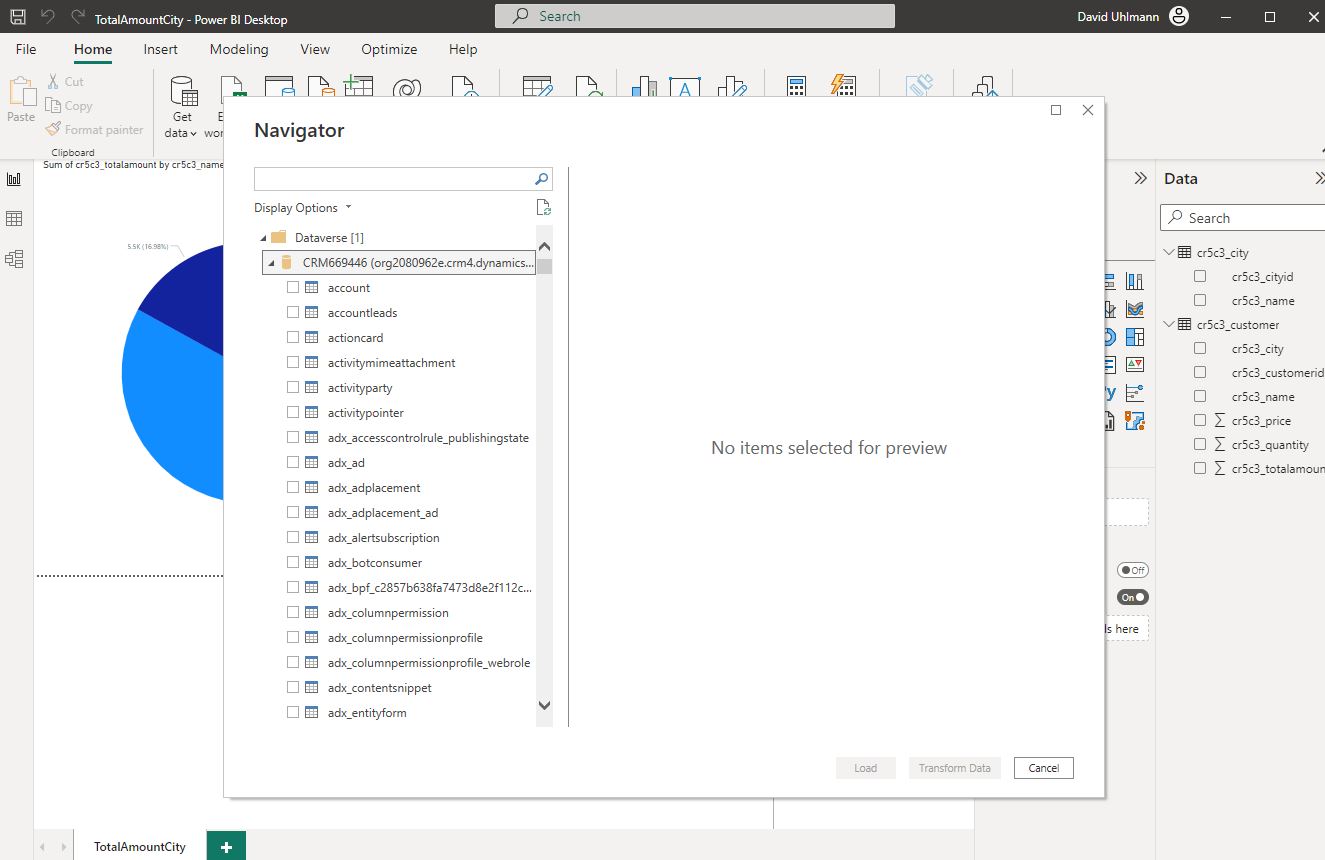Open the File menu

point(26,49)
